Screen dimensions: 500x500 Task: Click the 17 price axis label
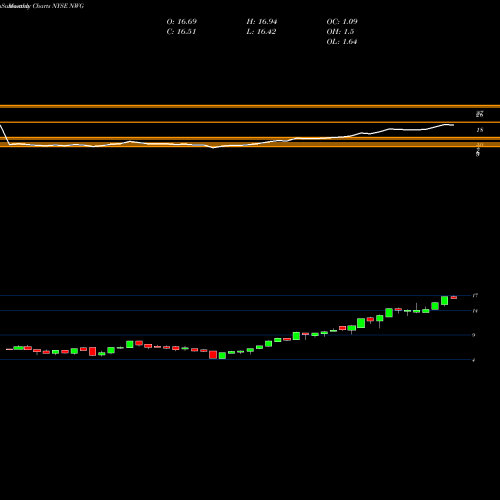pyautogui.click(x=475, y=295)
